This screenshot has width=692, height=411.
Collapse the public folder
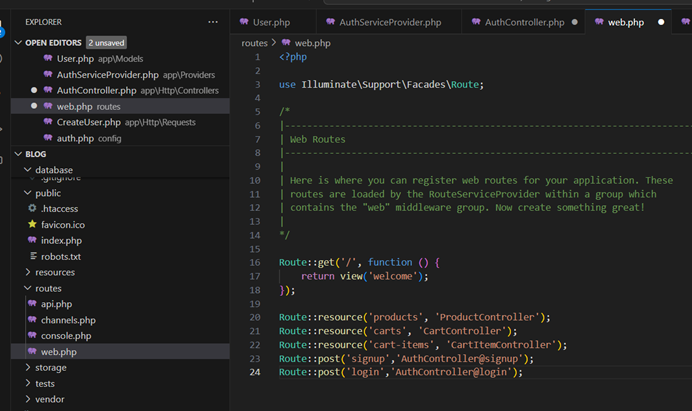(x=28, y=193)
